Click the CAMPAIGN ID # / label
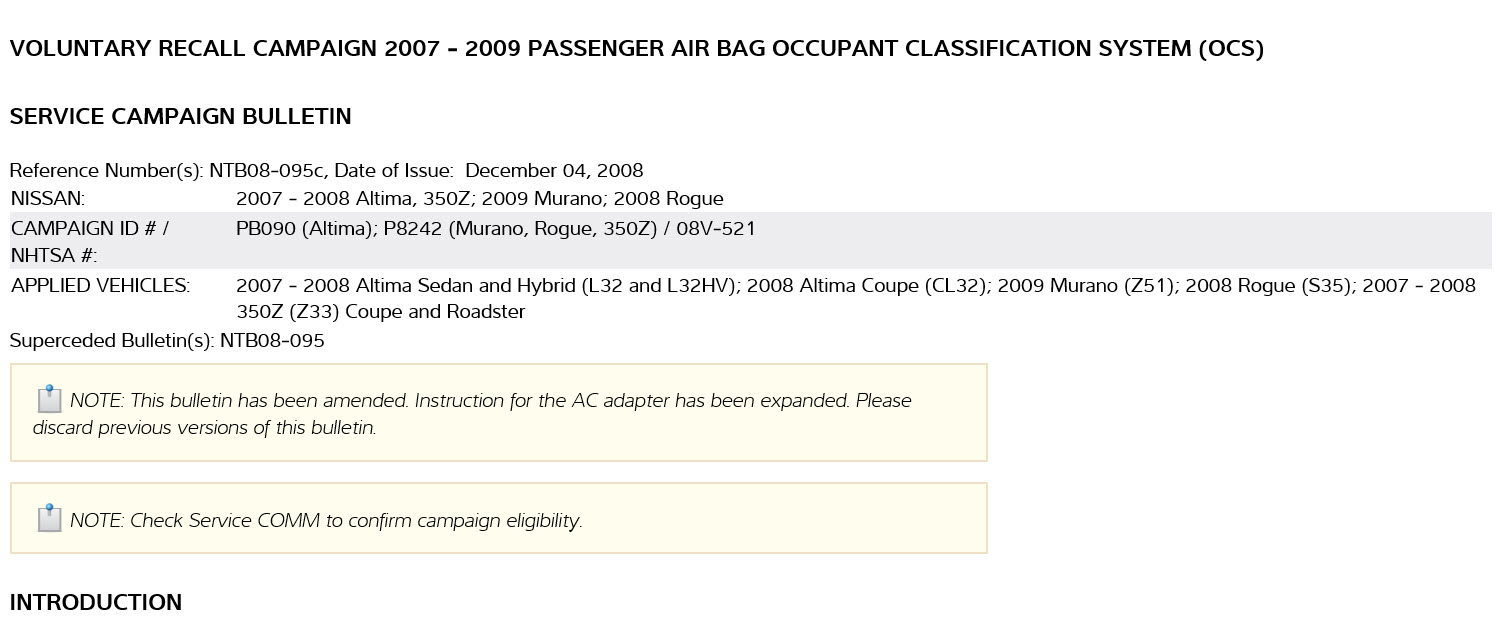1501x623 pixels. (90, 228)
